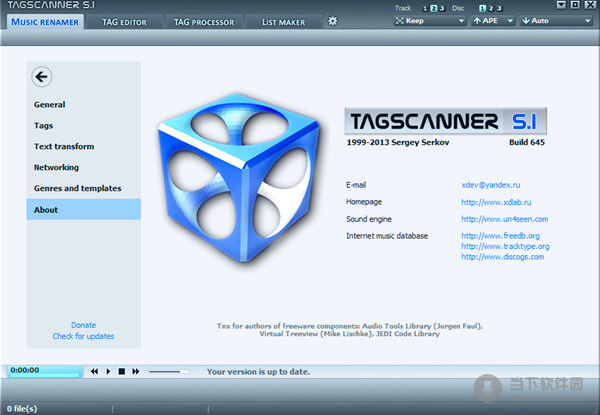This screenshot has width=600, height=415.
Task: Click 'Your version is up to date.' status
Action: (x=259, y=372)
